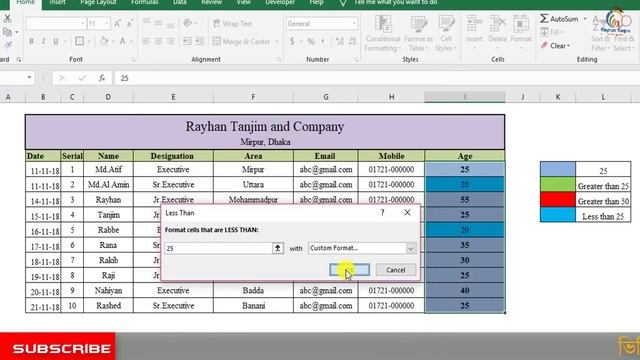Switch to the Developer tab
Image resolution: width=640 pixels, height=360 pixels.
(280, 2)
